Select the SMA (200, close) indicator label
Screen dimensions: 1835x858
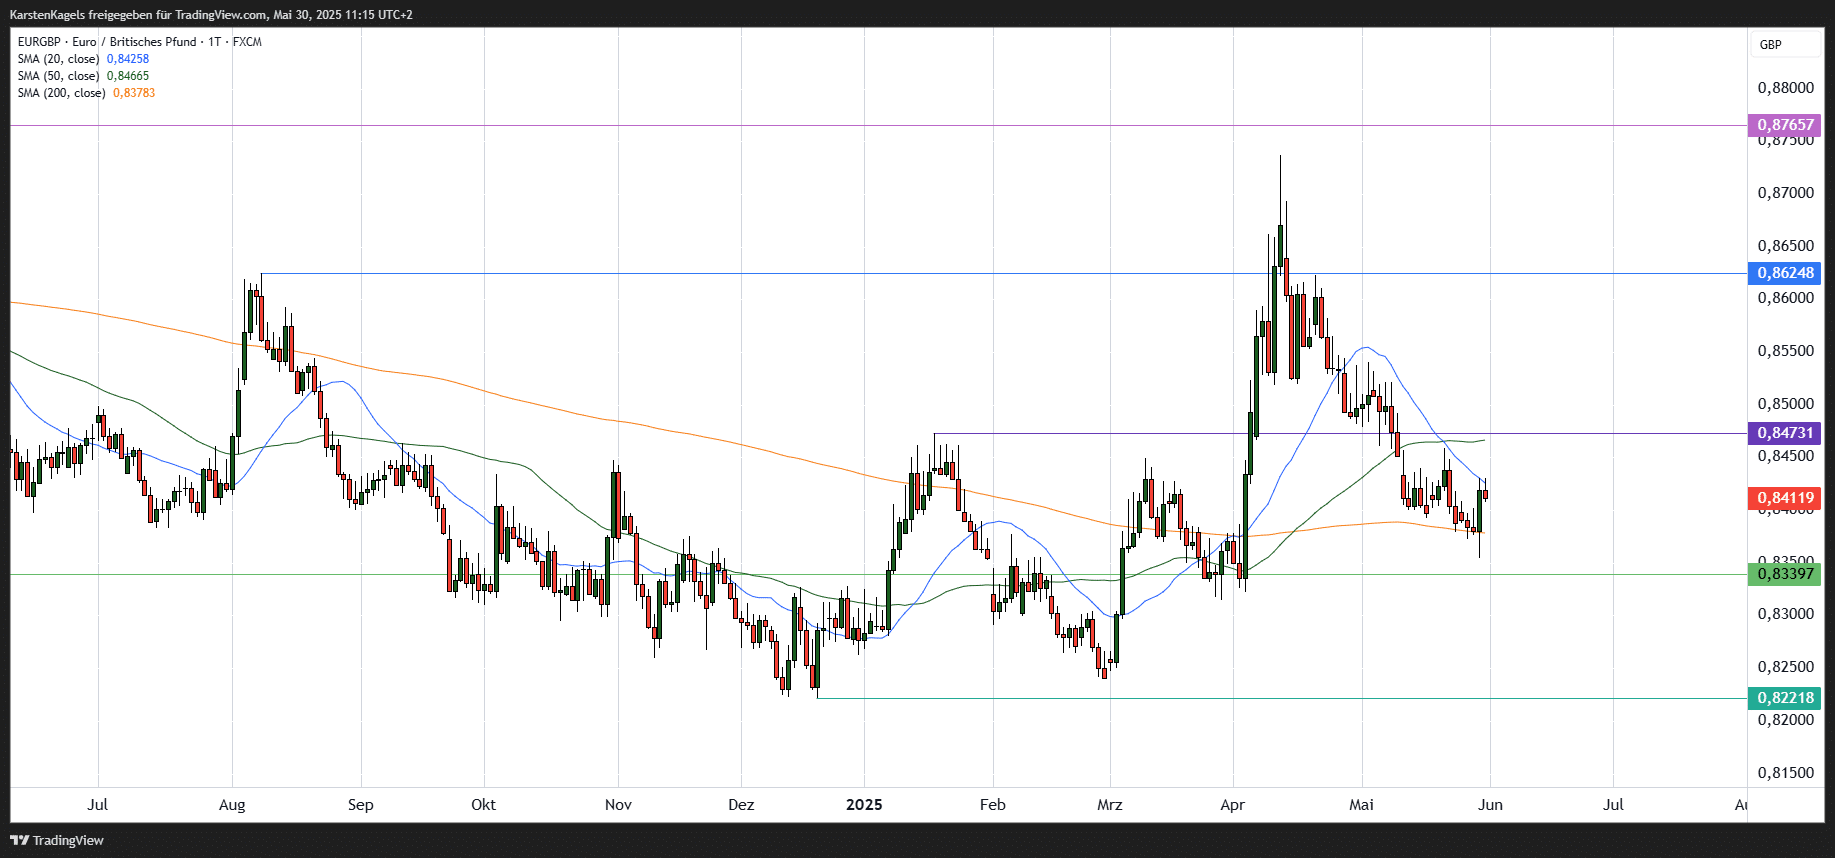click(61, 93)
